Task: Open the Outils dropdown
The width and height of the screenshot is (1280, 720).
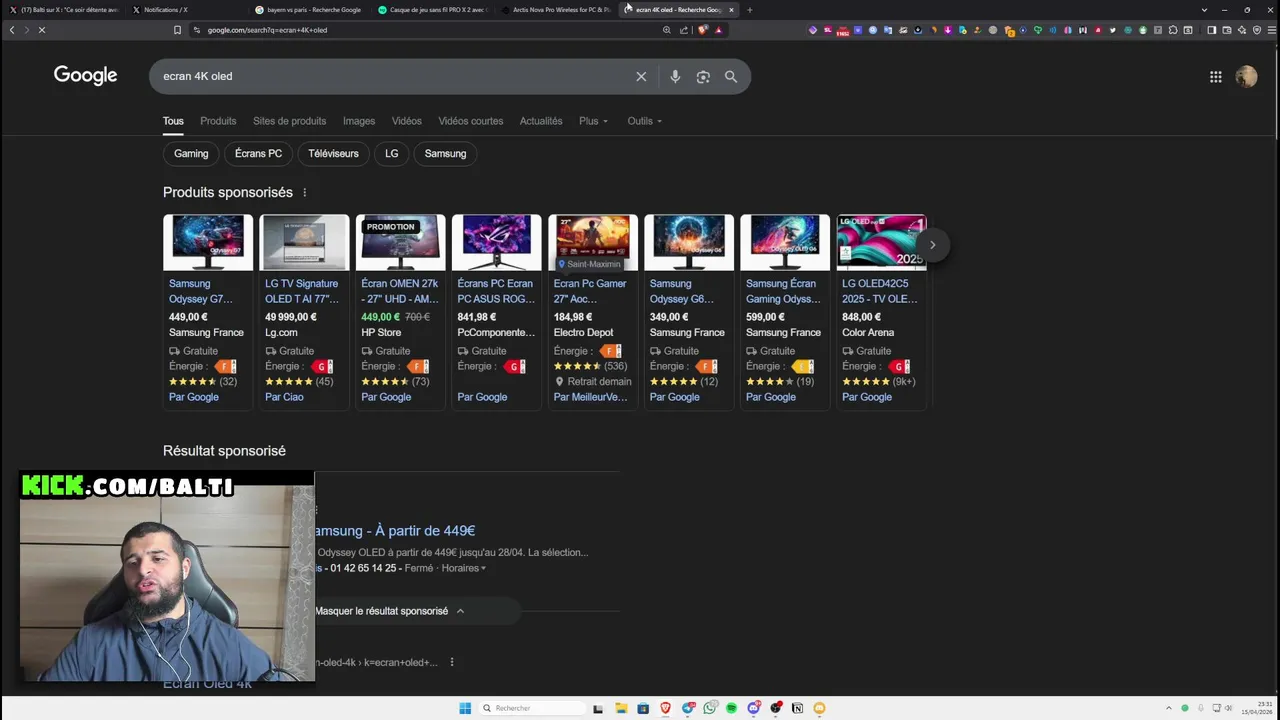Action: [644, 121]
